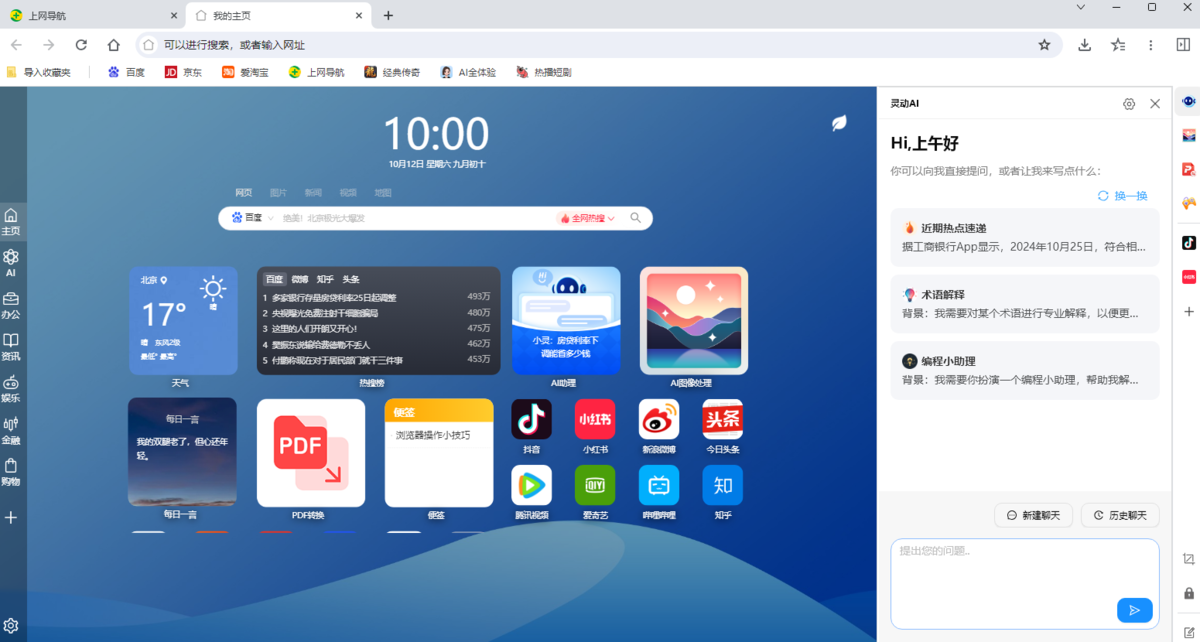
Task: Open a new tab with the plus button
Action: (x=388, y=15)
